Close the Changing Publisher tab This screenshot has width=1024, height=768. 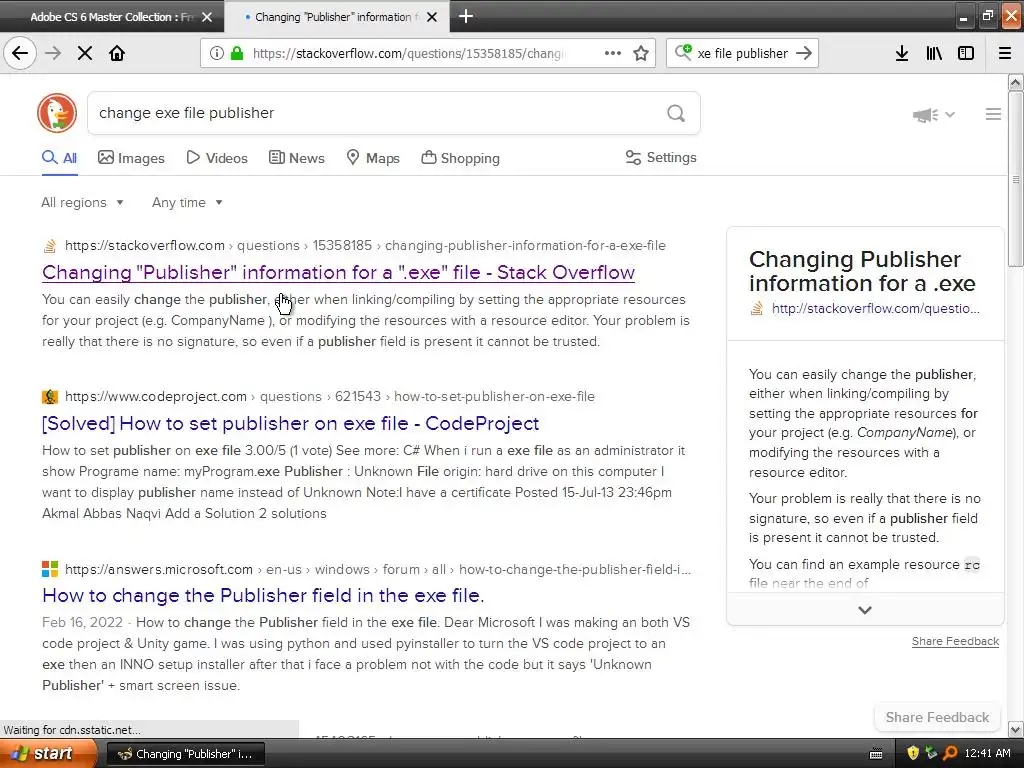[432, 17]
